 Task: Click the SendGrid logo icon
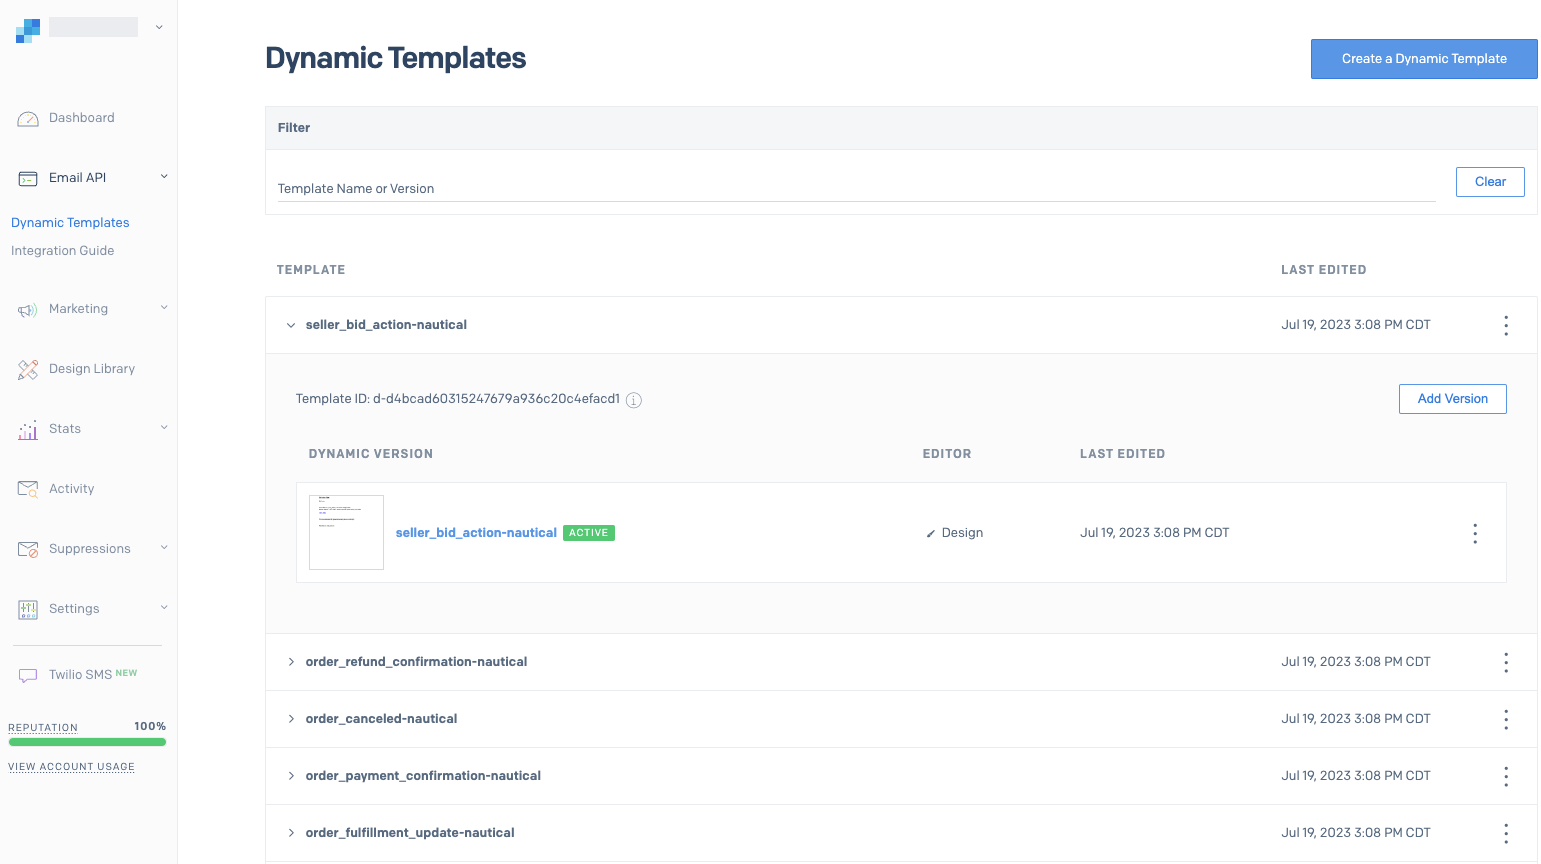[28, 31]
